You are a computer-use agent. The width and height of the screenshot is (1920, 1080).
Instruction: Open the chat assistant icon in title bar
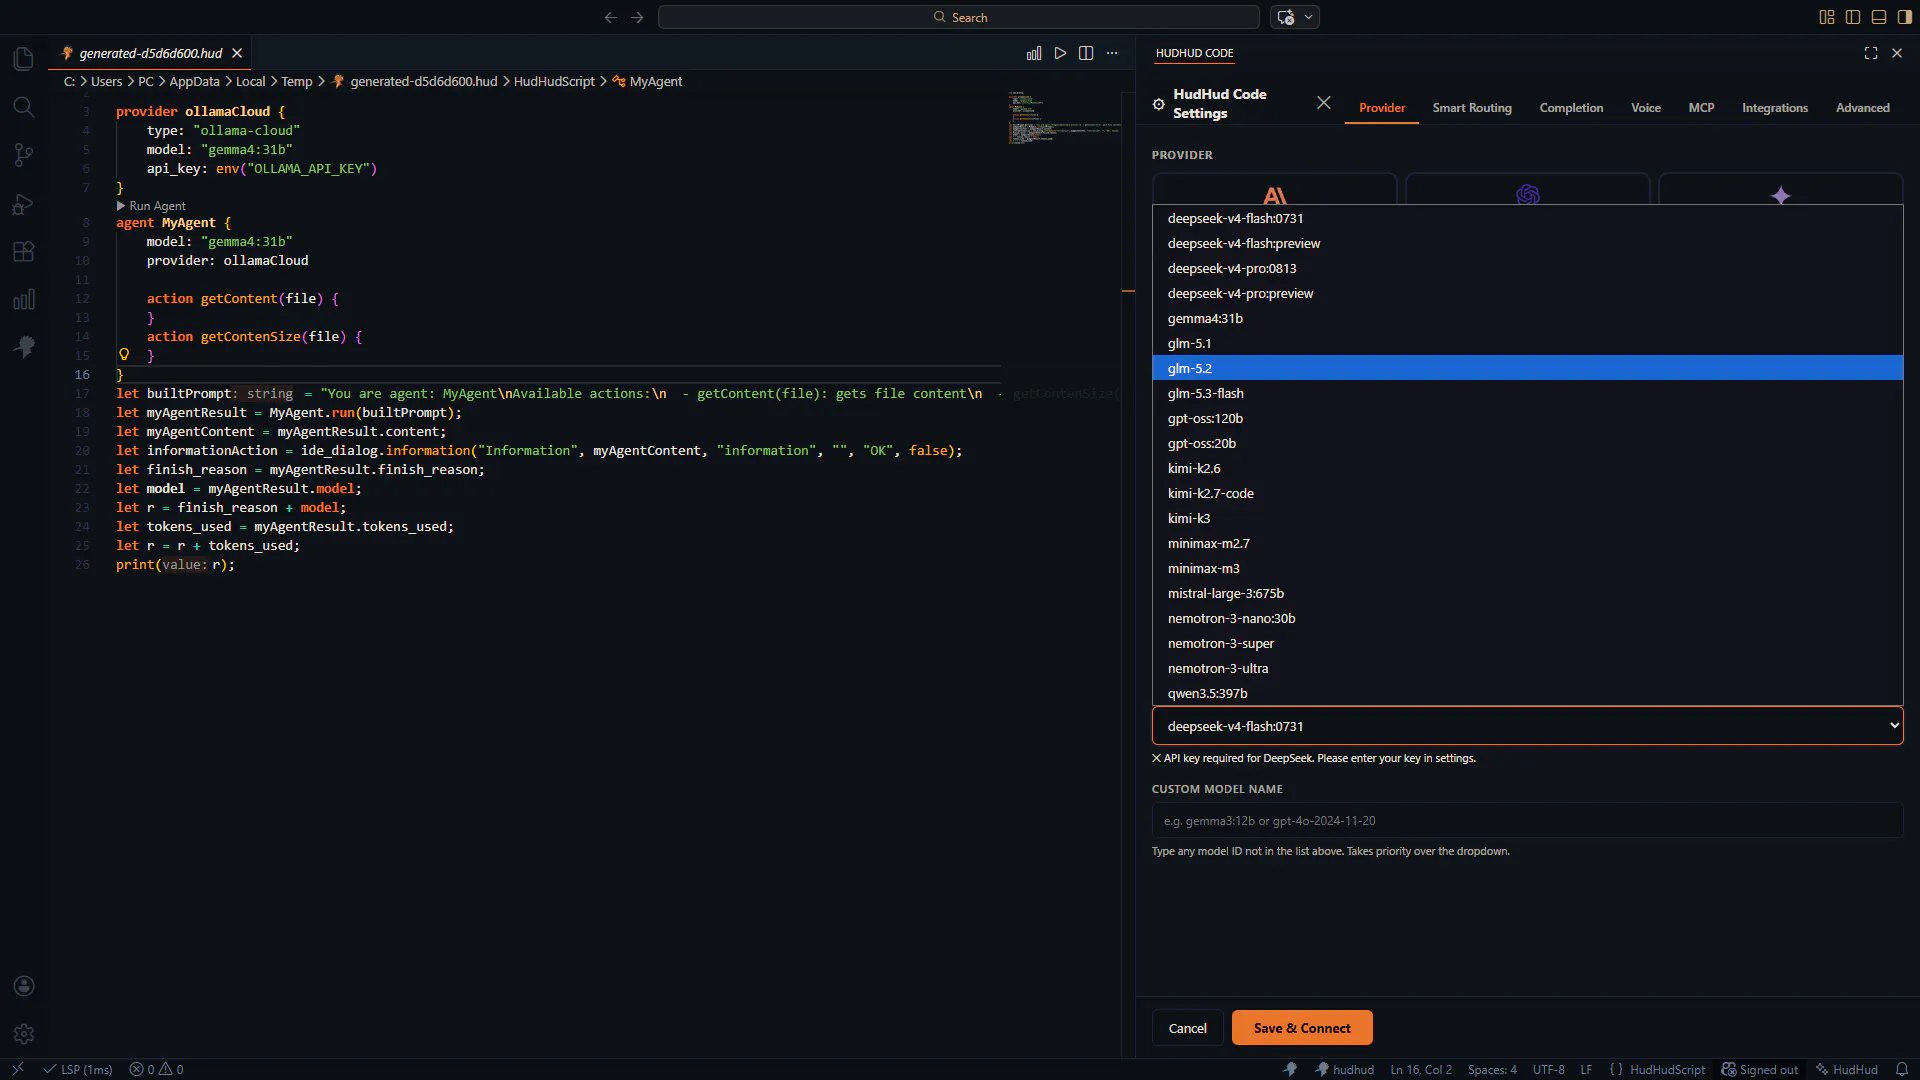[x=1286, y=17]
